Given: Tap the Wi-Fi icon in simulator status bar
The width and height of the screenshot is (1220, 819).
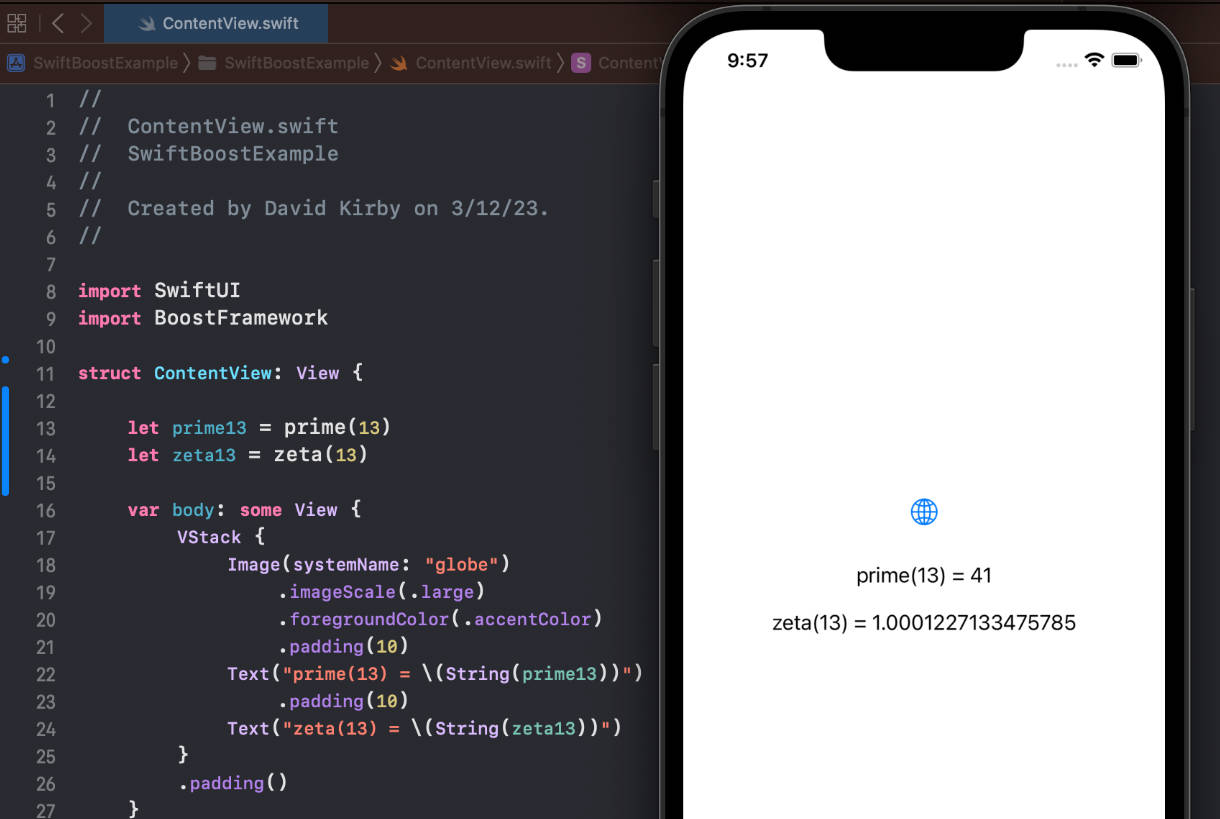Looking at the screenshot, I should [x=1094, y=60].
